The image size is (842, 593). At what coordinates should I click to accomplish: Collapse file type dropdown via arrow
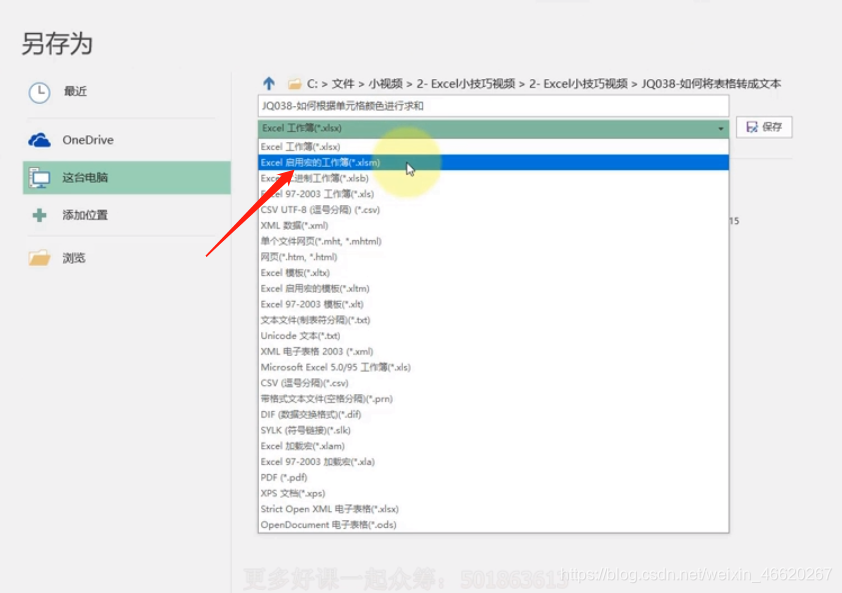point(721,129)
